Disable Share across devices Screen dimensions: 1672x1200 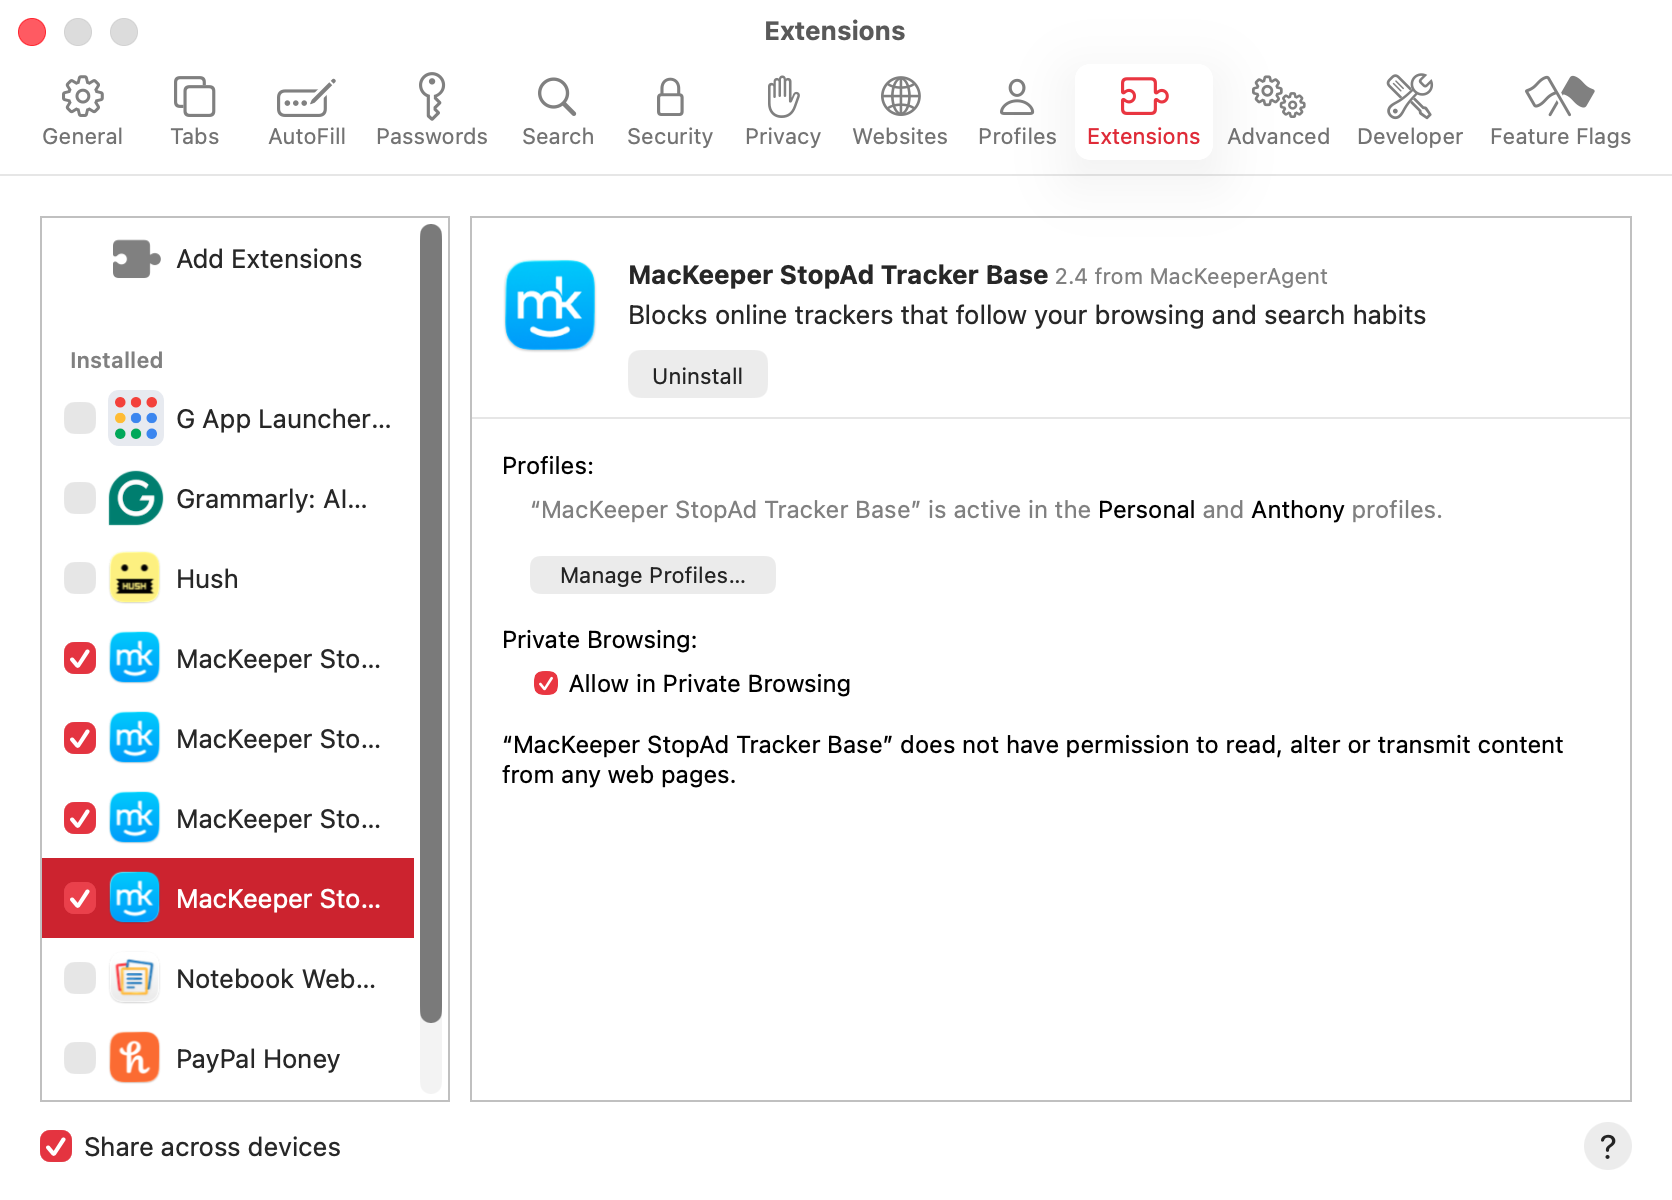pyautogui.click(x=56, y=1147)
